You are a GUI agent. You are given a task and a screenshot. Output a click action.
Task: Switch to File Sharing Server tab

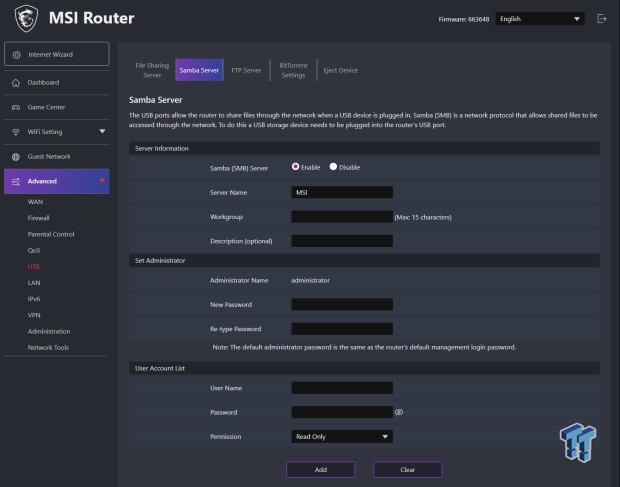pyautogui.click(x=152, y=70)
